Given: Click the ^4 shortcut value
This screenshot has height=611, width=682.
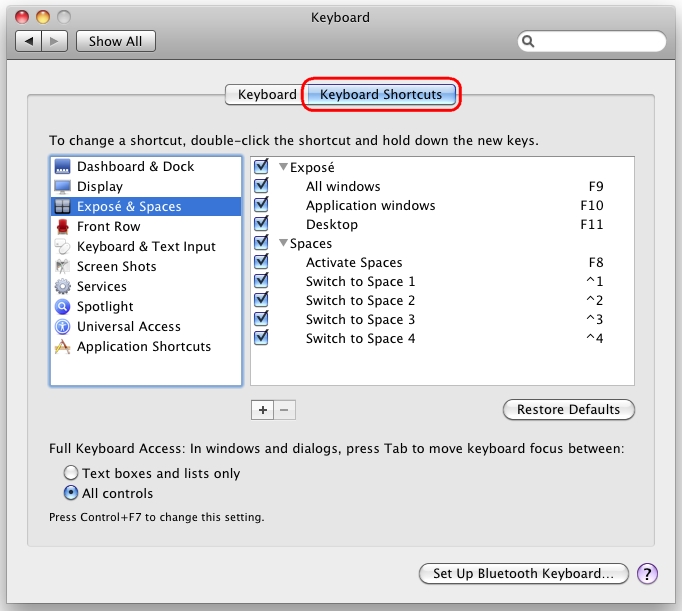Looking at the screenshot, I should (595, 338).
